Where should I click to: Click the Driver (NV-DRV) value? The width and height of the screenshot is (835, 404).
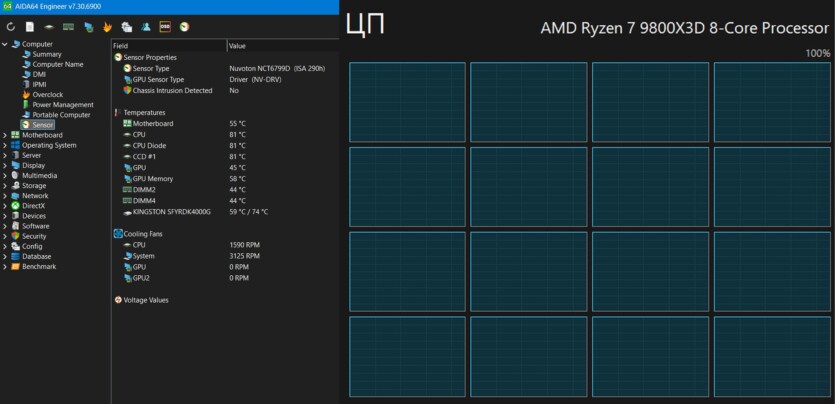pyautogui.click(x=255, y=80)
